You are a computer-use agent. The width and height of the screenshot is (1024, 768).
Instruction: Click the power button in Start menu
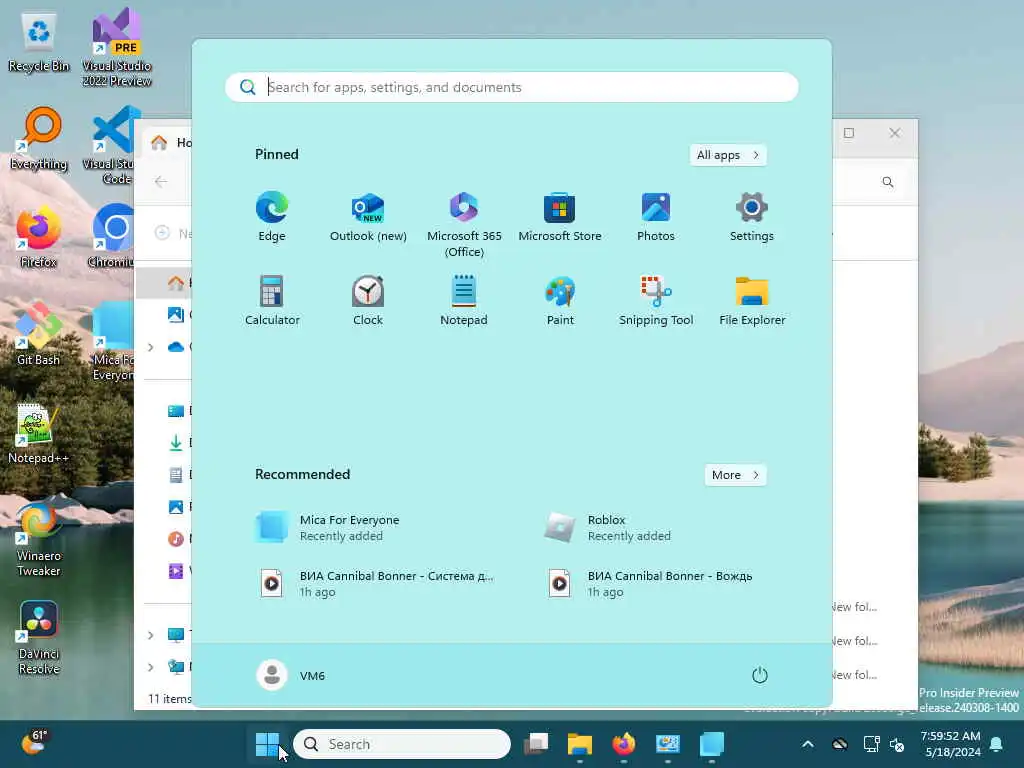coord(760,675)
